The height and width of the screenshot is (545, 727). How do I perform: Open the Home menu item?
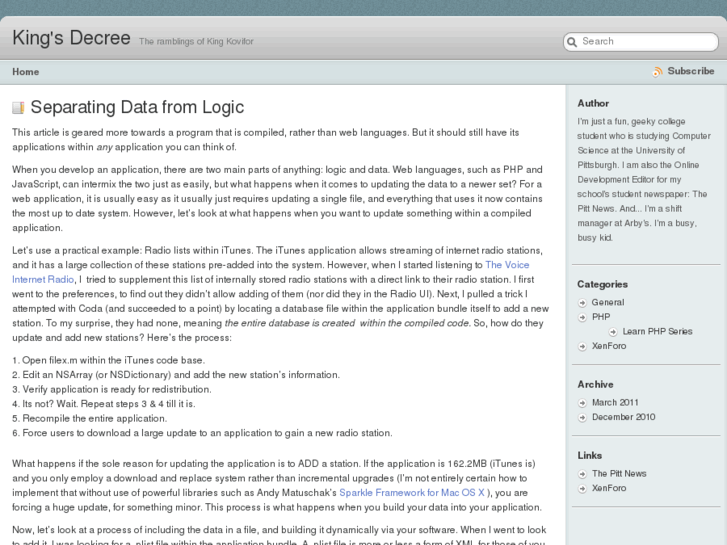point(26,72)
